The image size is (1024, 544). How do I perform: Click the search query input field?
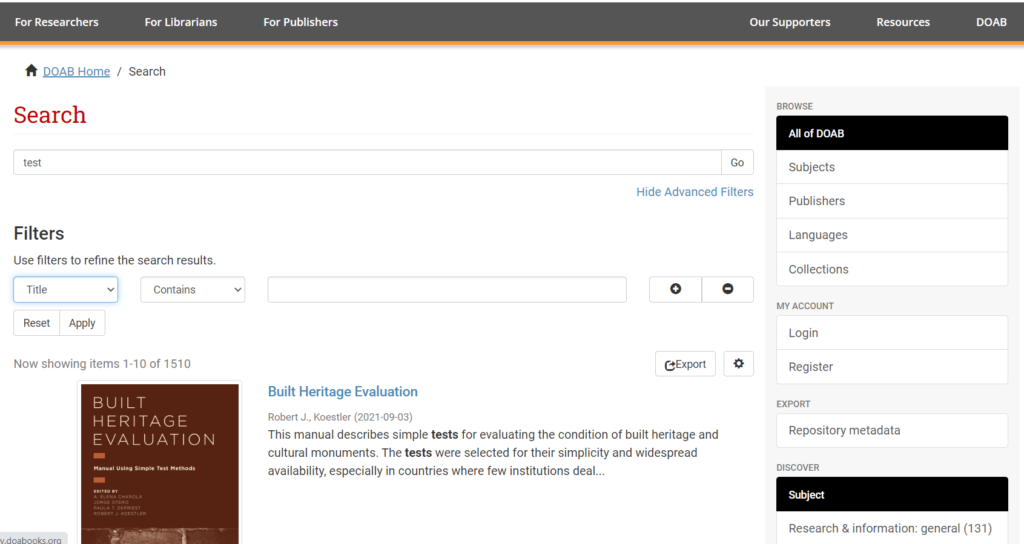tap(367, 162)
